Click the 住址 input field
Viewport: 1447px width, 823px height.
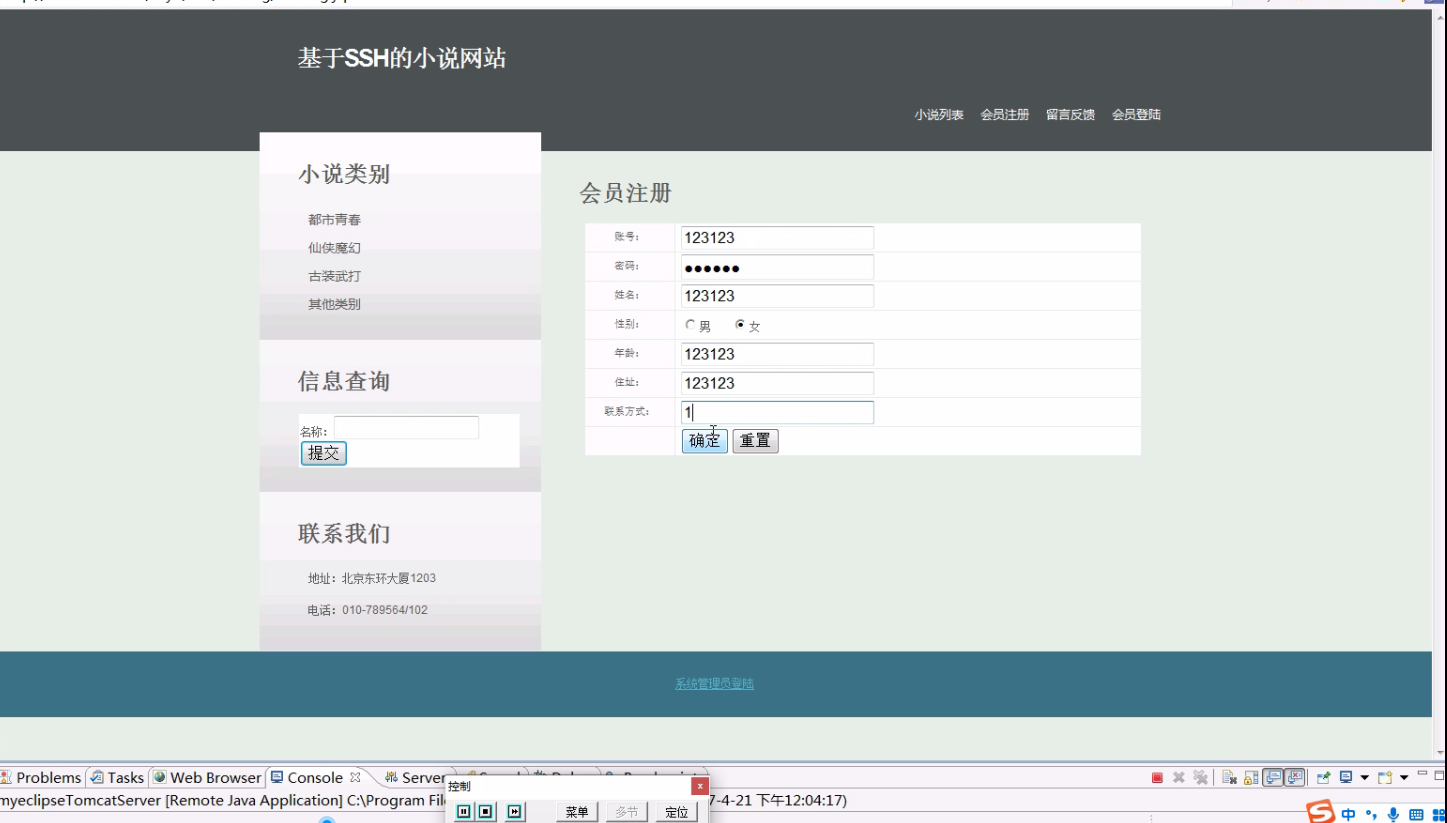(x=777, y=383)
